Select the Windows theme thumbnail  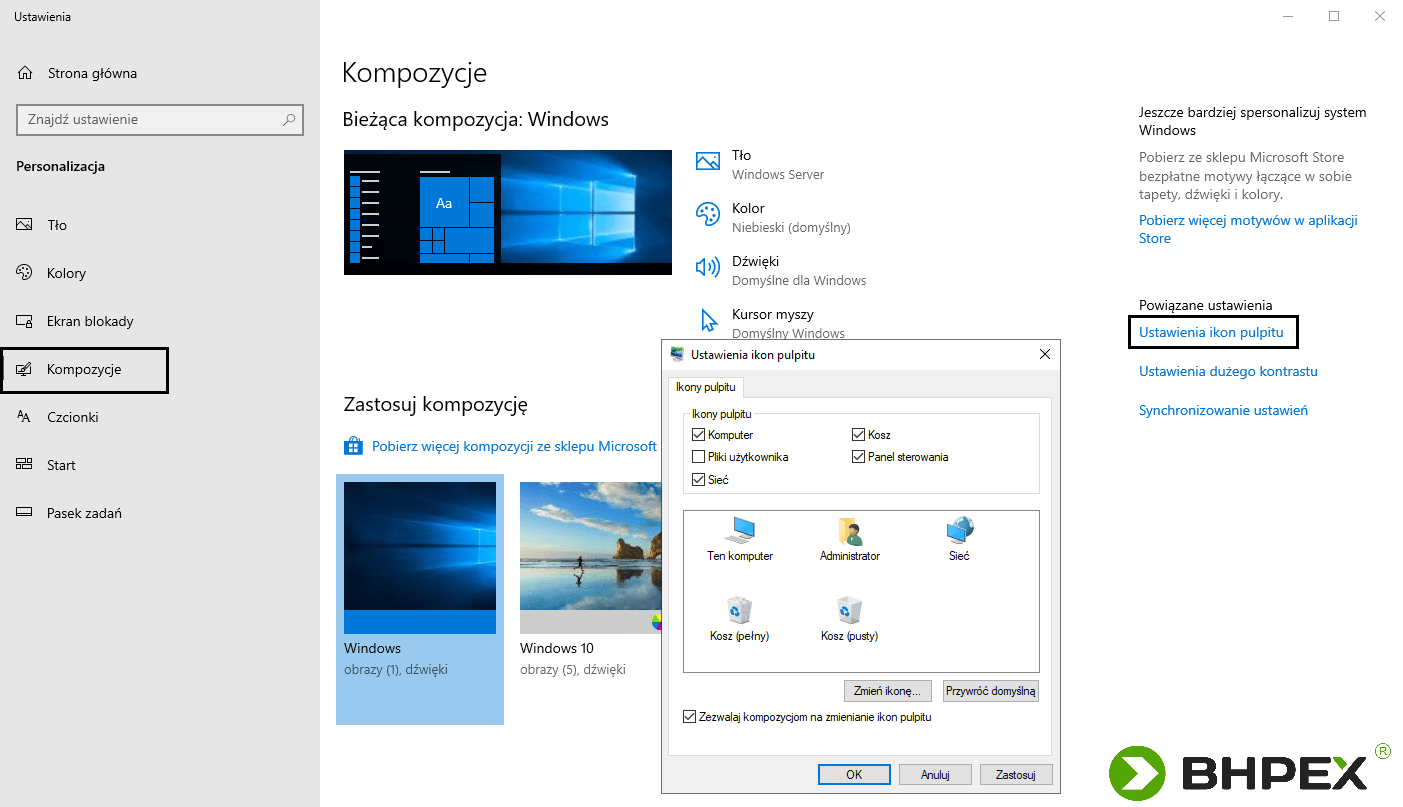tap(420, 558)
